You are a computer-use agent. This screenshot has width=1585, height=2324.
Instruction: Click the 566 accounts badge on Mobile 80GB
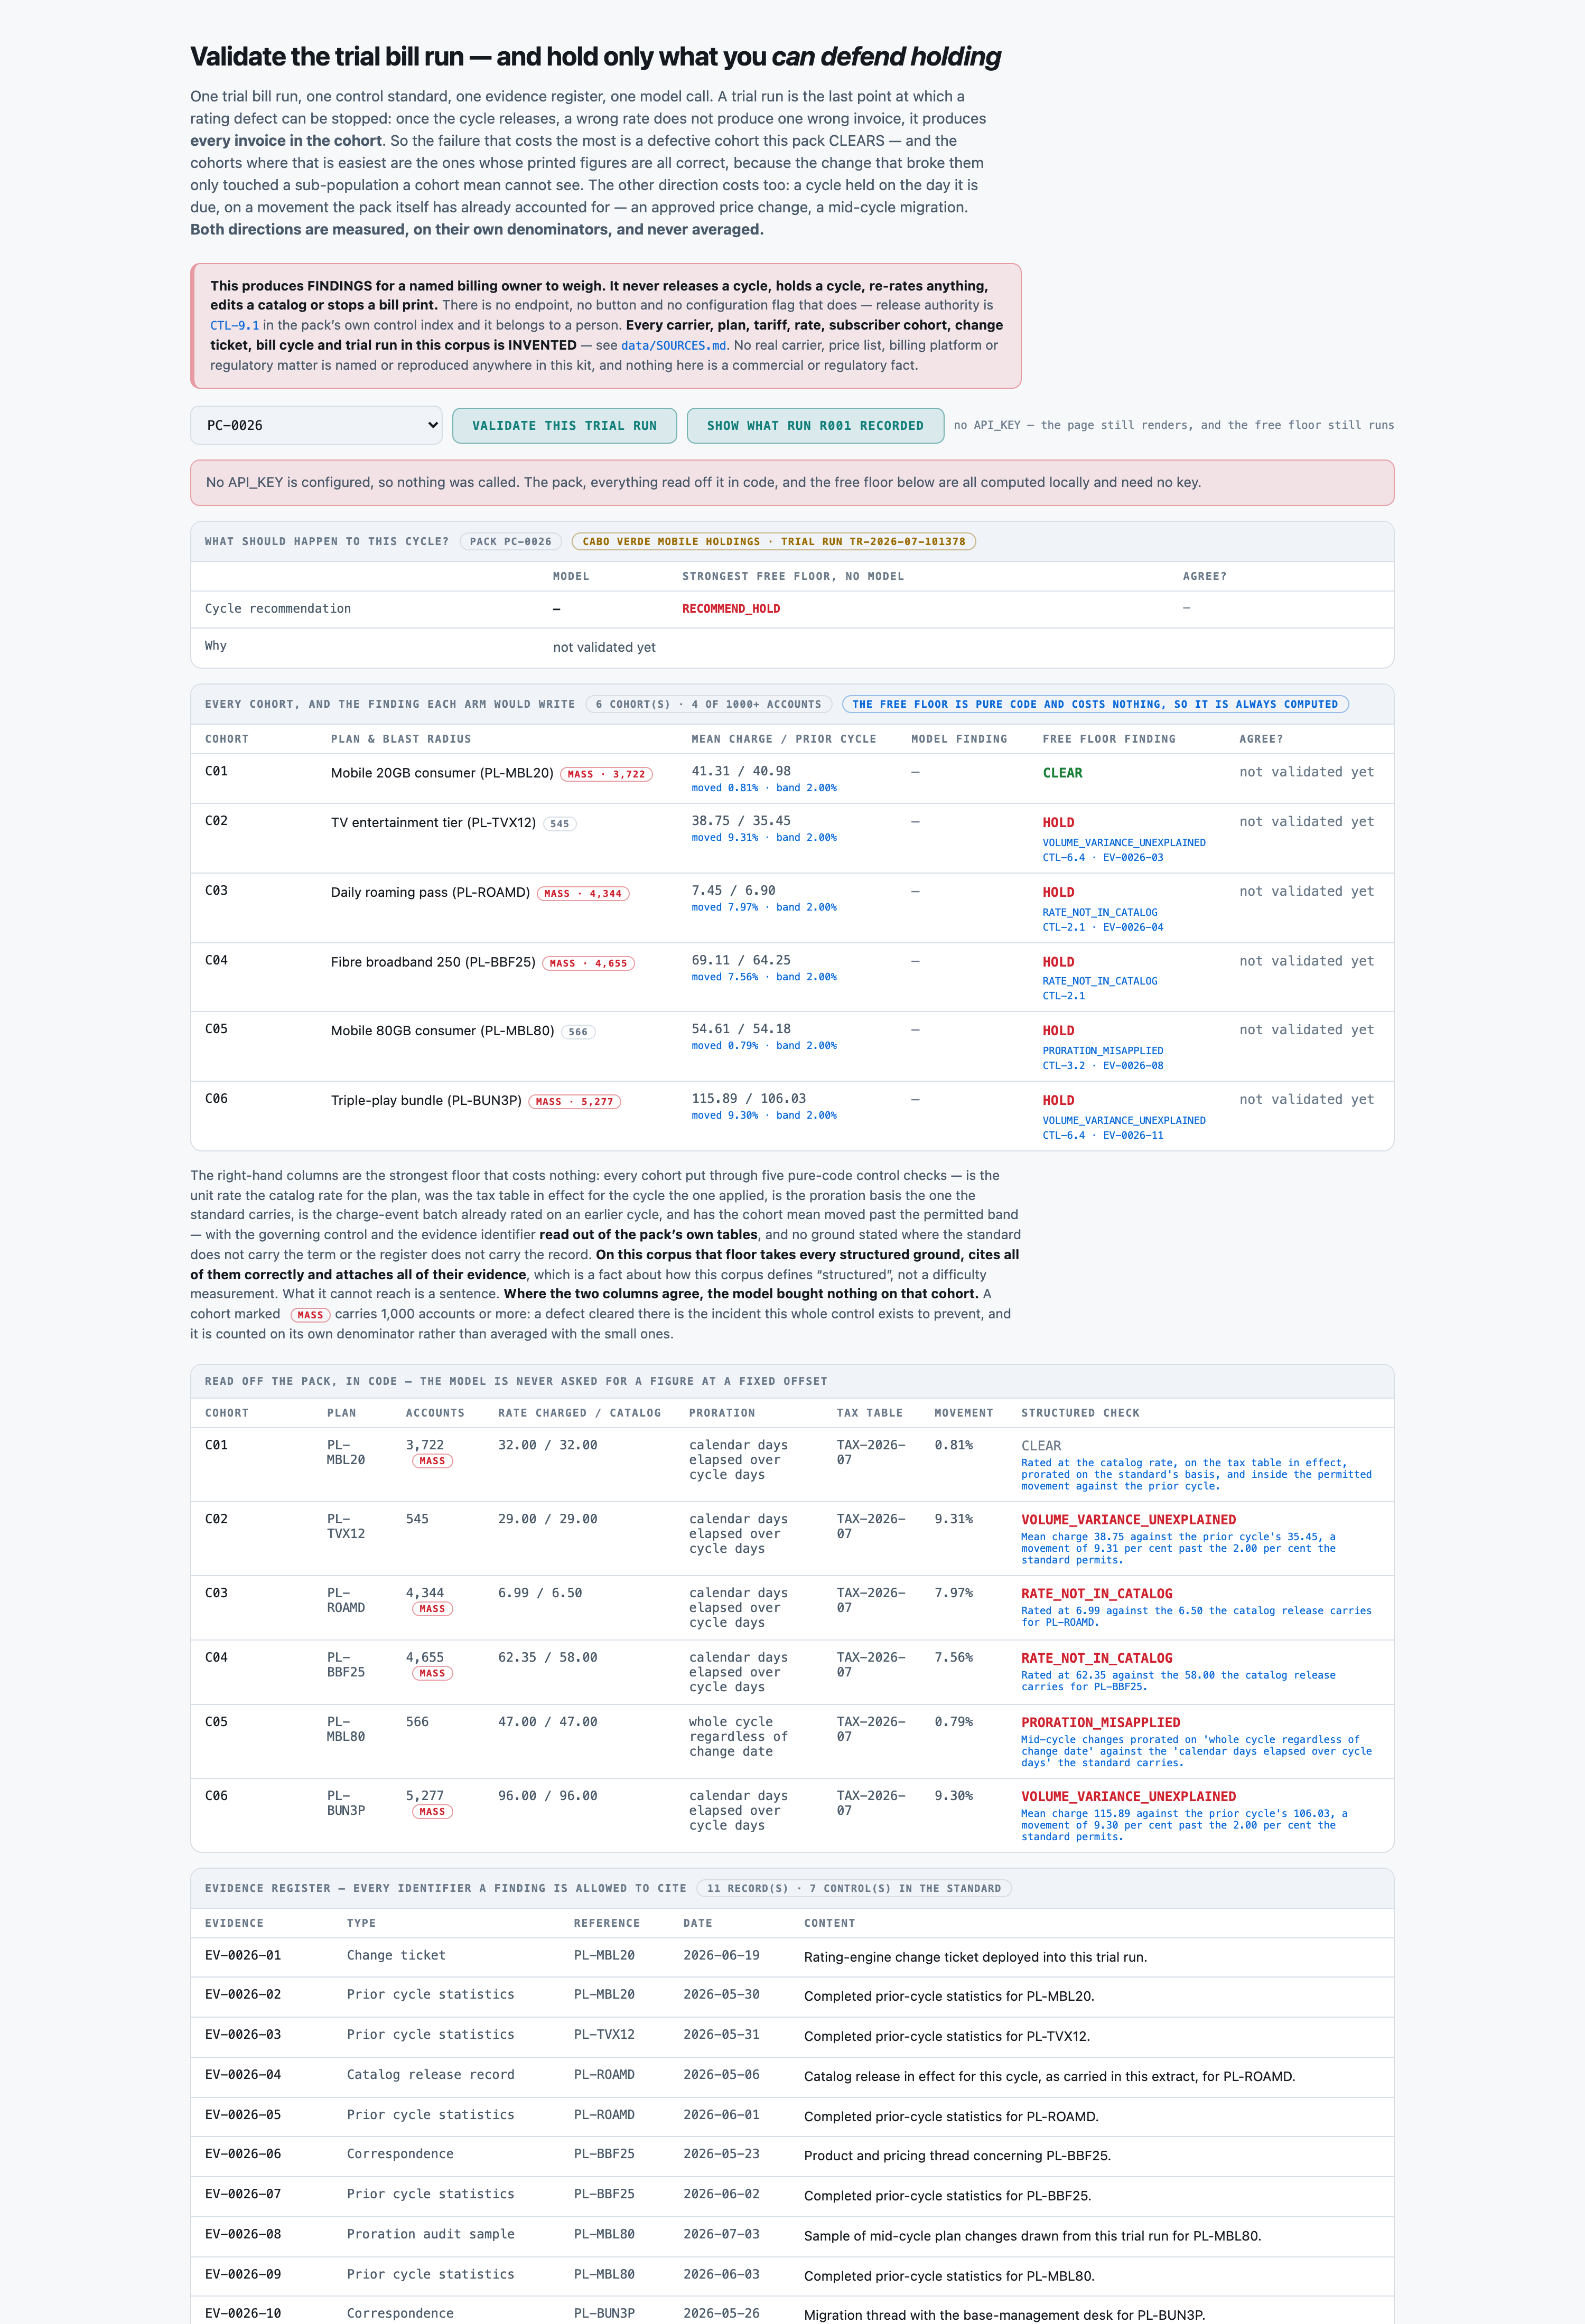578,1032
